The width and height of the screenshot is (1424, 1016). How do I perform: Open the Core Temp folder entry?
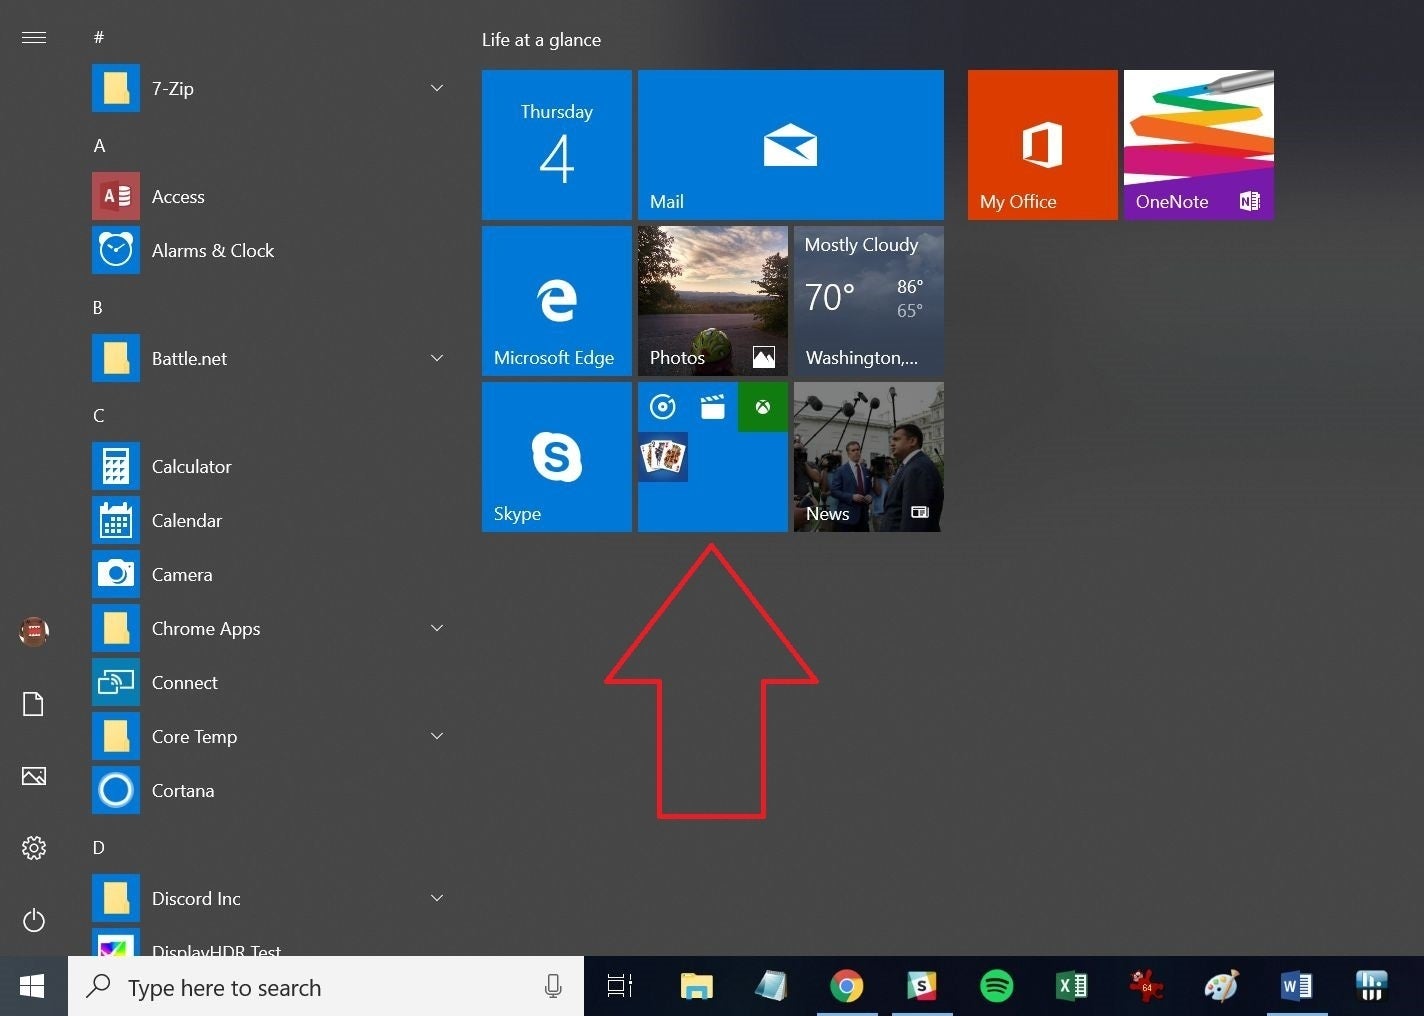click(x=270, y=736)
